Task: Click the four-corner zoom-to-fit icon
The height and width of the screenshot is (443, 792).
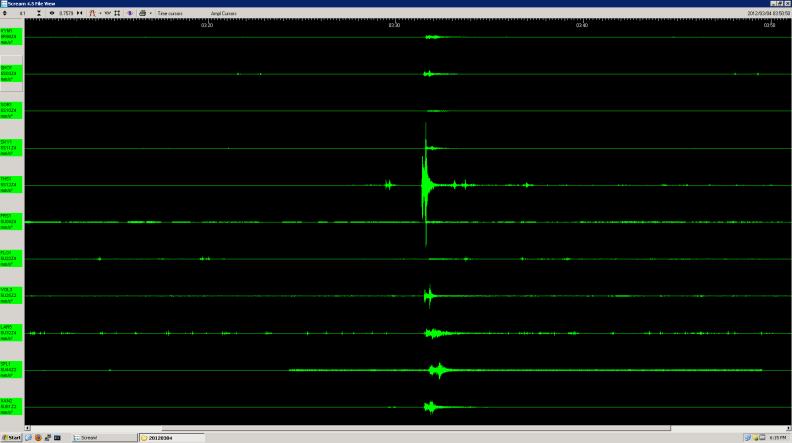Action: pos(117,13)
